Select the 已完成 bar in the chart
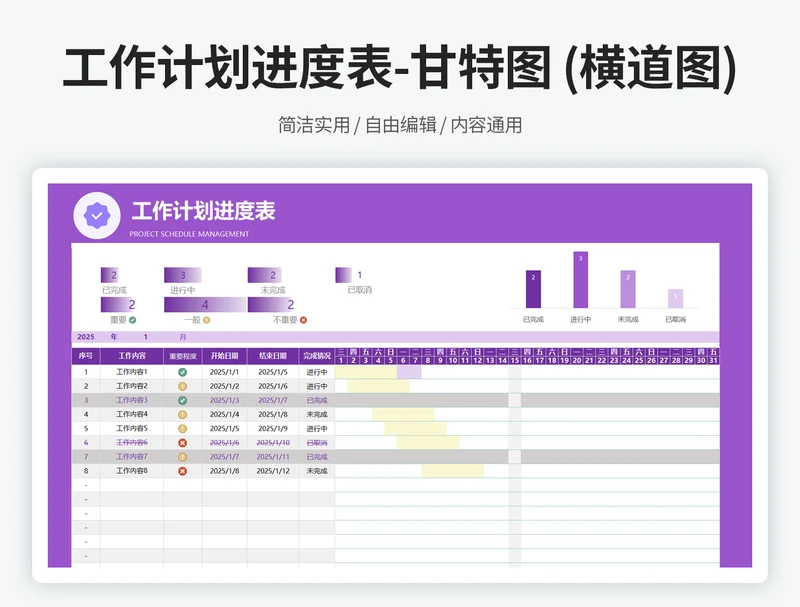800x607 pixels. [533, 289]
